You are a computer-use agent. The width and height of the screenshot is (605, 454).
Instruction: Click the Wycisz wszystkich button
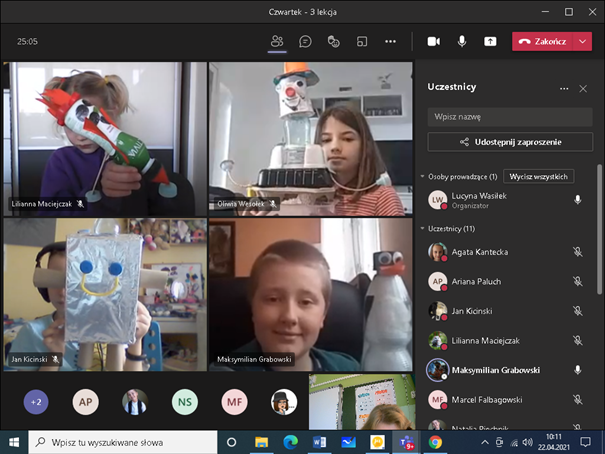click(x=538, y=176)
